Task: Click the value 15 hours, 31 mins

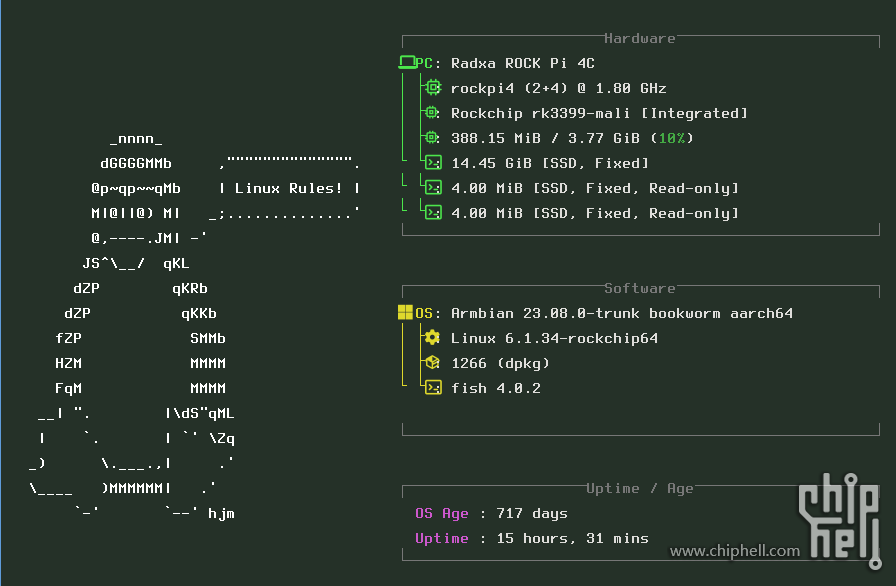Action: (x=572, y=539)
